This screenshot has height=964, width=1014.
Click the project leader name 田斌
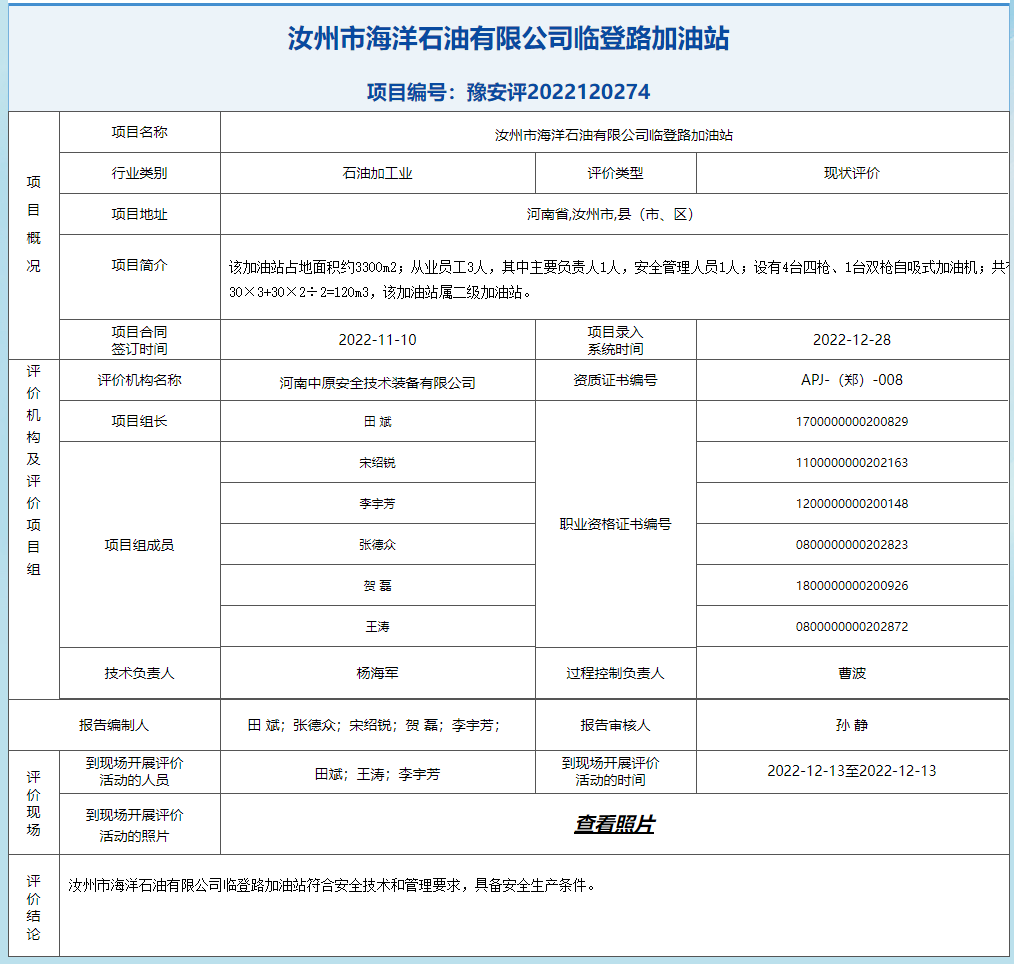pos(377,422)
